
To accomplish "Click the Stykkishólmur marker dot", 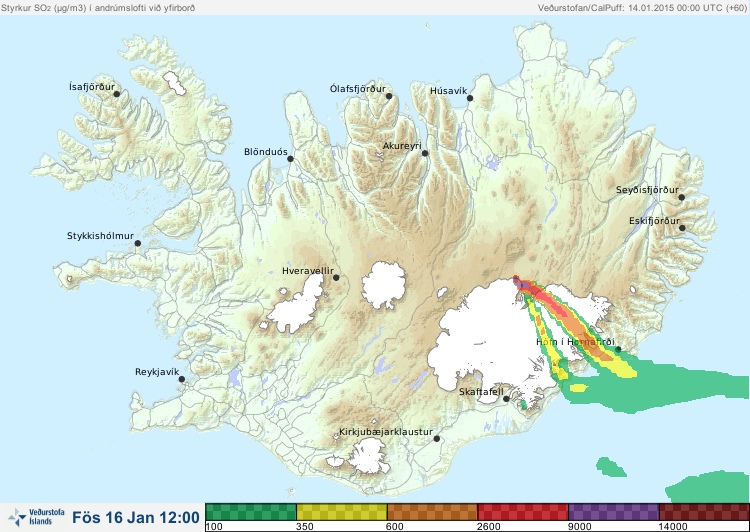I will tap(138, 244).
